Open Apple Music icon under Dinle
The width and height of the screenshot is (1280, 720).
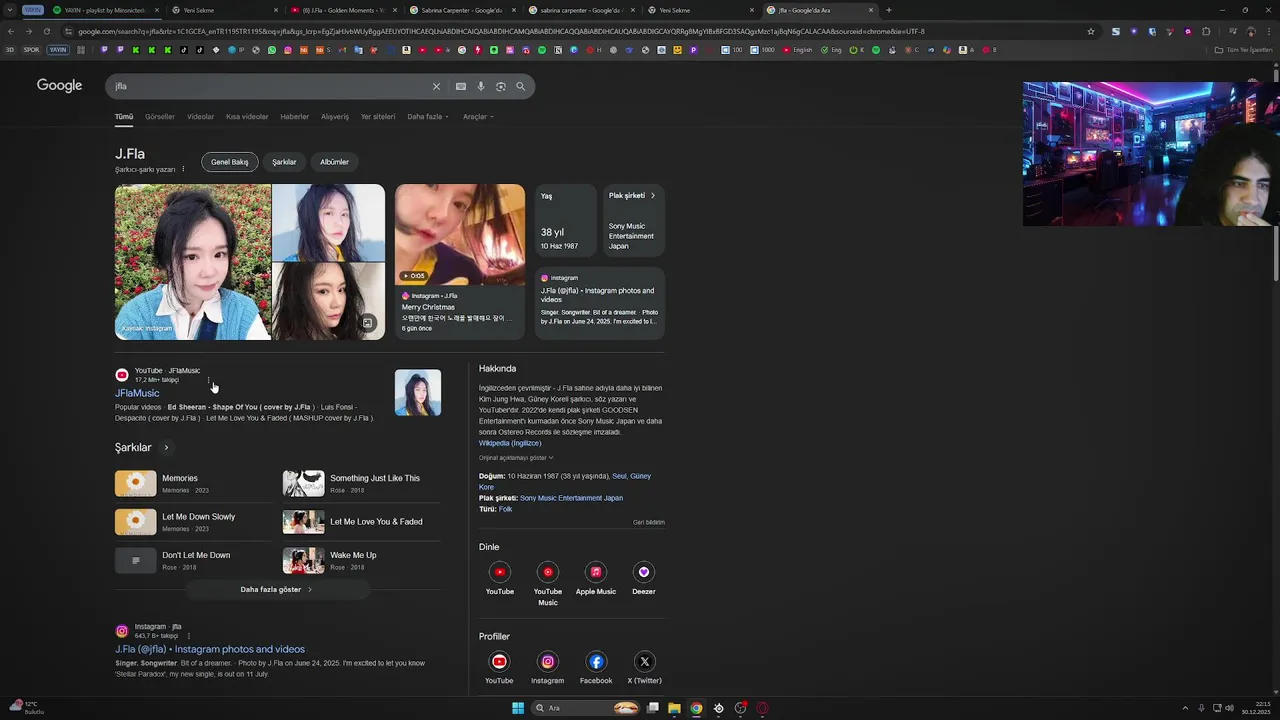596,572
